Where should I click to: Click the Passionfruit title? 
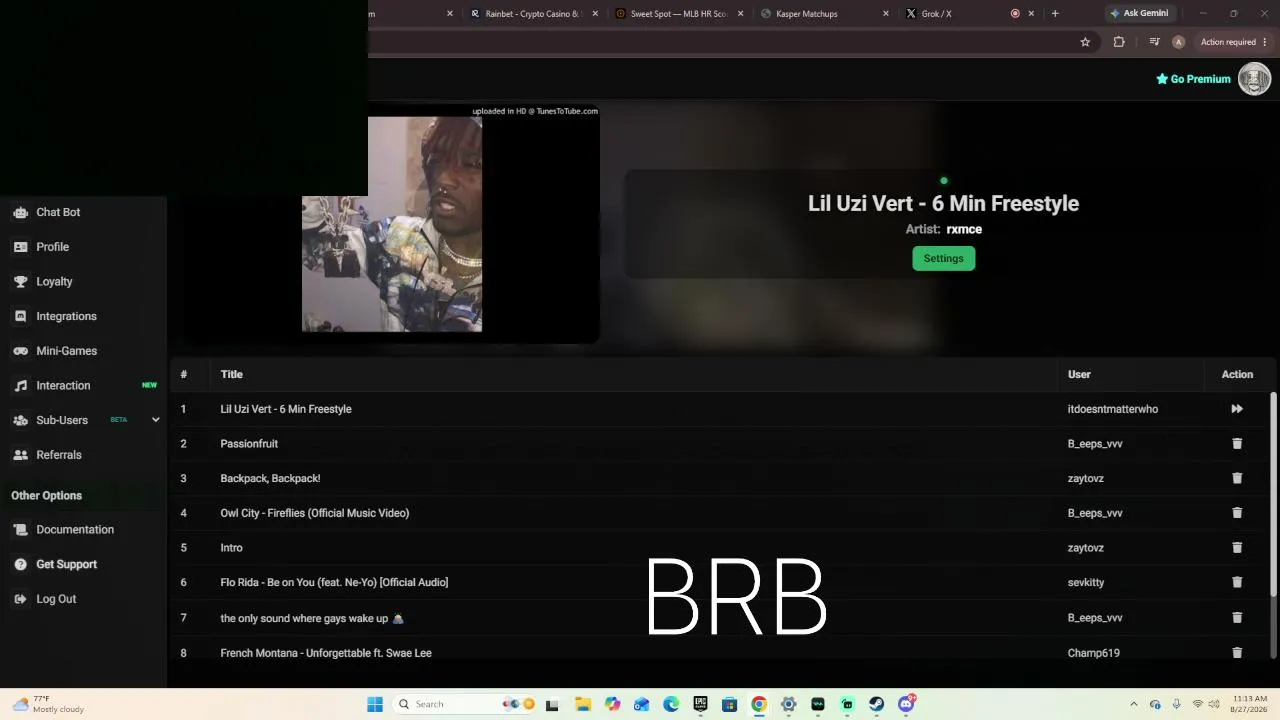249,444
